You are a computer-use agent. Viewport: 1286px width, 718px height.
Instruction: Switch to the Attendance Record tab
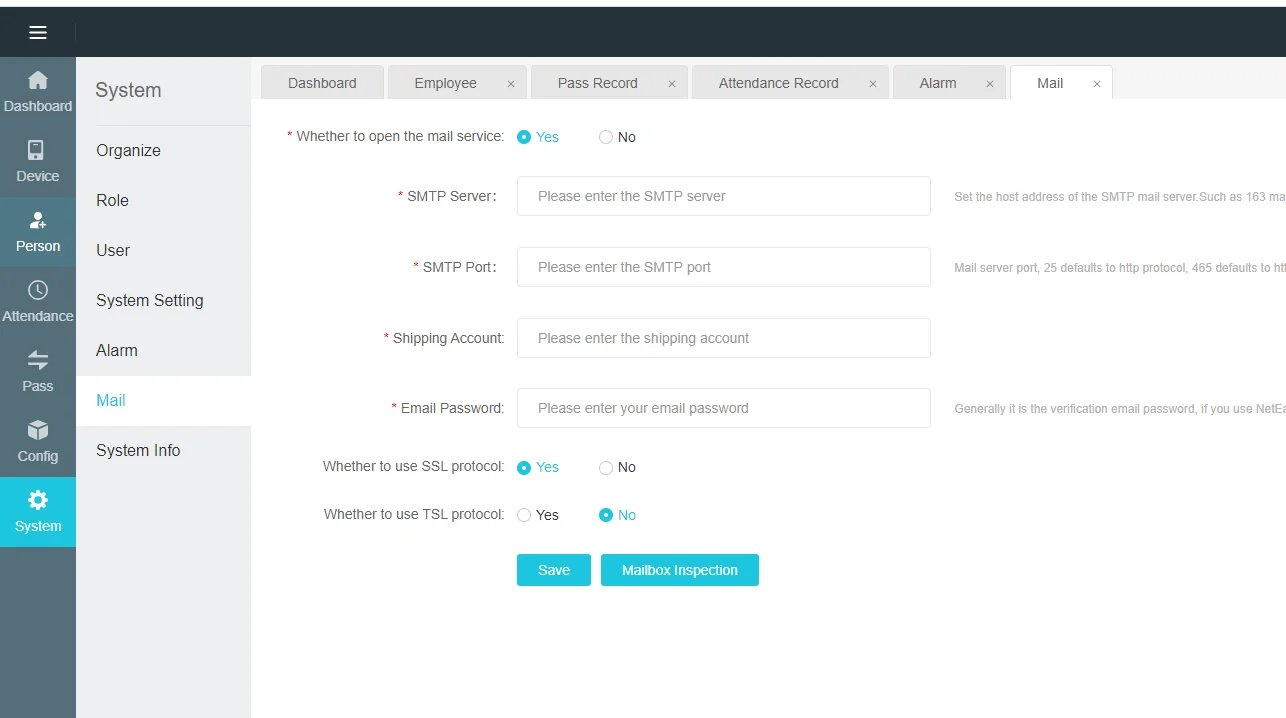coord(778,83)
